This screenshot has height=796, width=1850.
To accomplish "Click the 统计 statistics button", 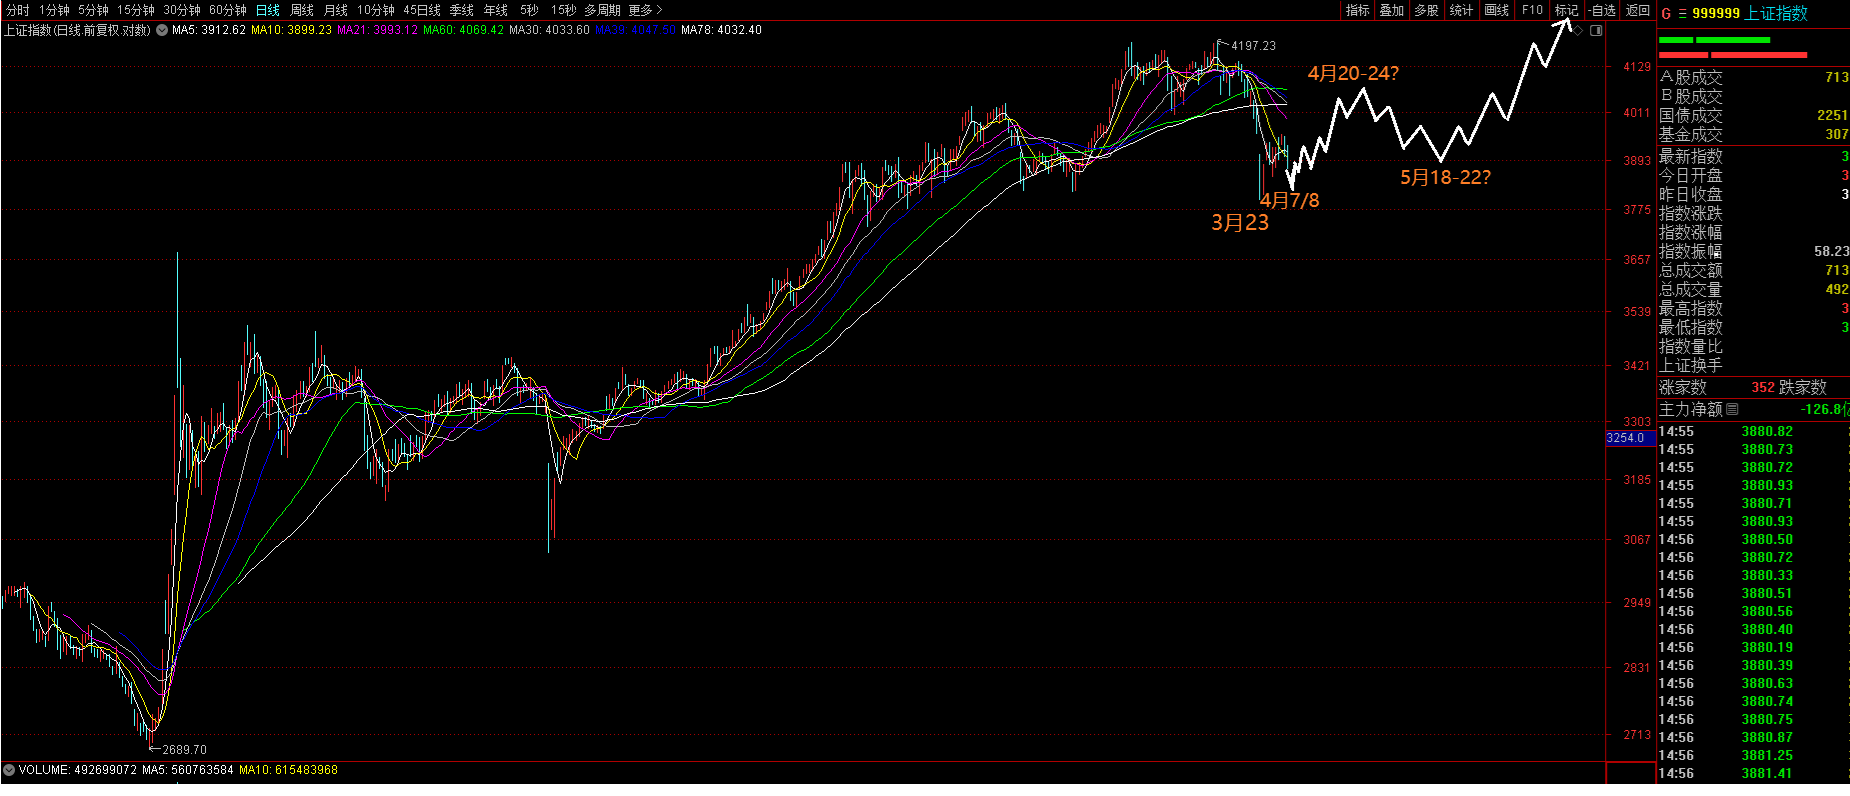I will [1462, 10].
